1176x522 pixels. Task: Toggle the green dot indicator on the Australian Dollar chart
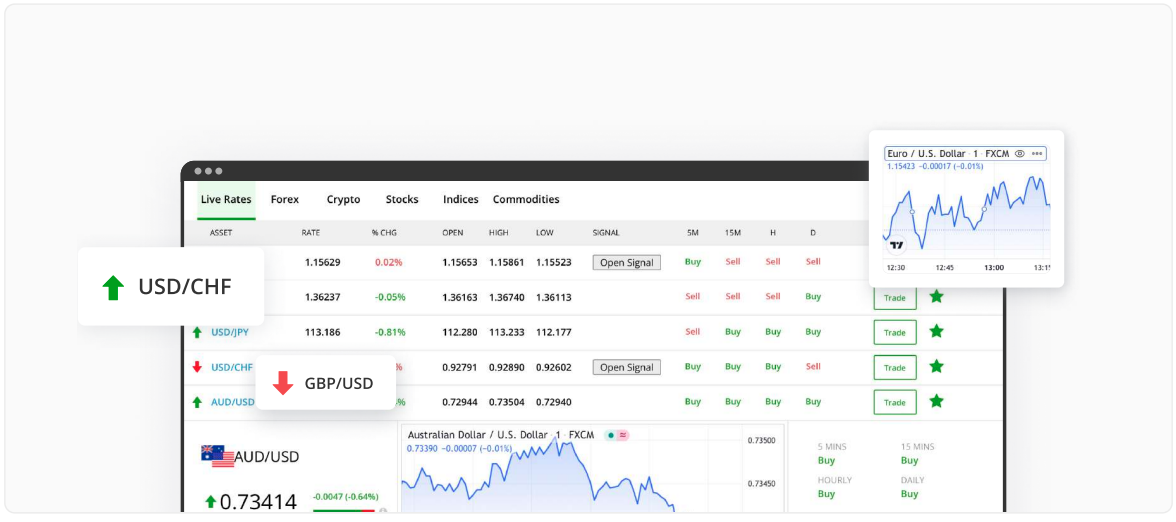608,435
